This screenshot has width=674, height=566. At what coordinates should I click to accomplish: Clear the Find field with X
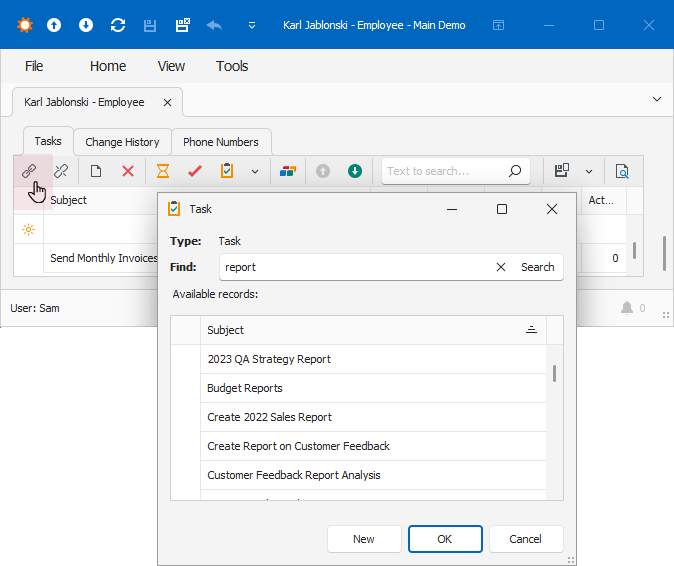coord(500,267)
